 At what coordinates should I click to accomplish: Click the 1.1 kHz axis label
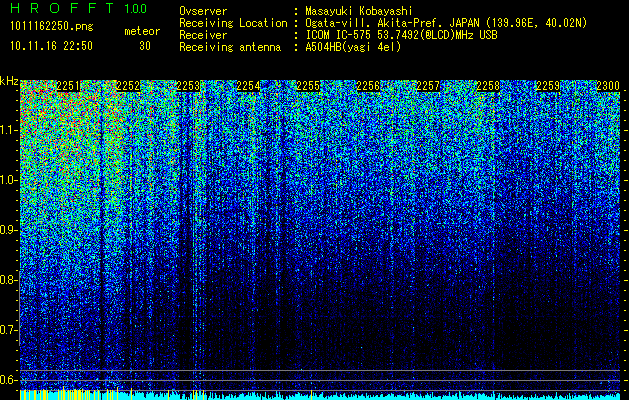coord(9,130)
